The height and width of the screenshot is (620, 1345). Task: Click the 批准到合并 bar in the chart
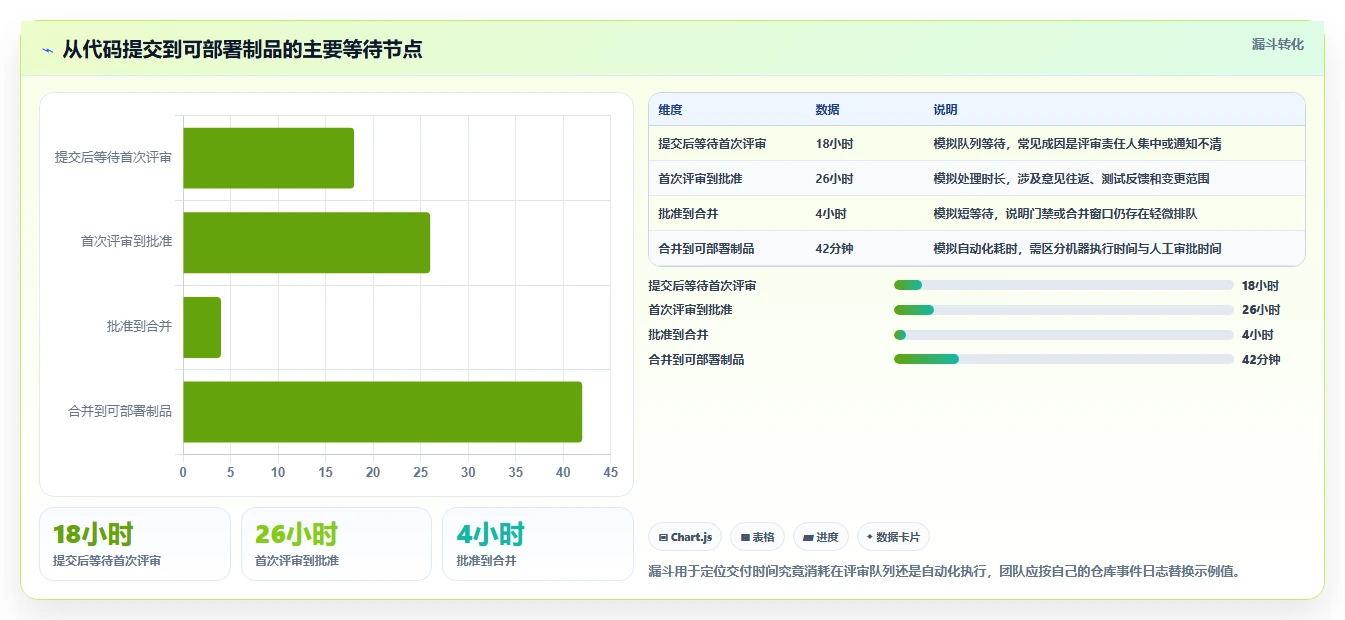pyautogui.click(x=202, y=327)
